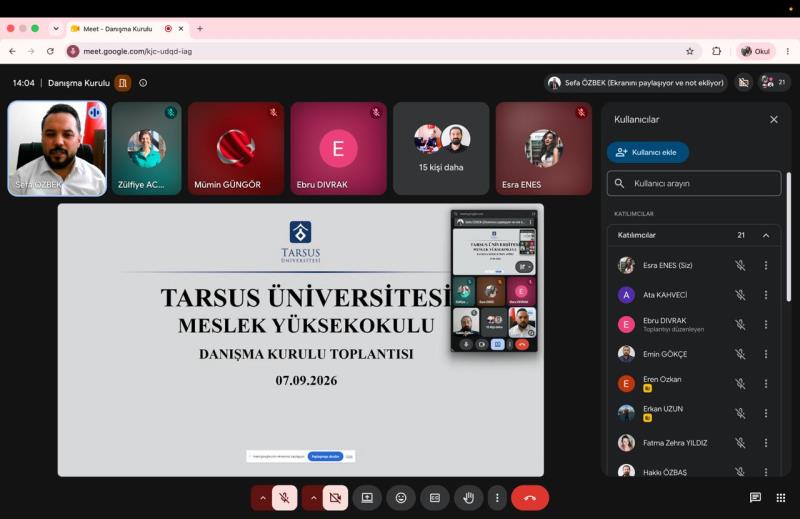
Task: Click Sefa ÖZBEK screen sharing banner
Action: pos(637,83)
